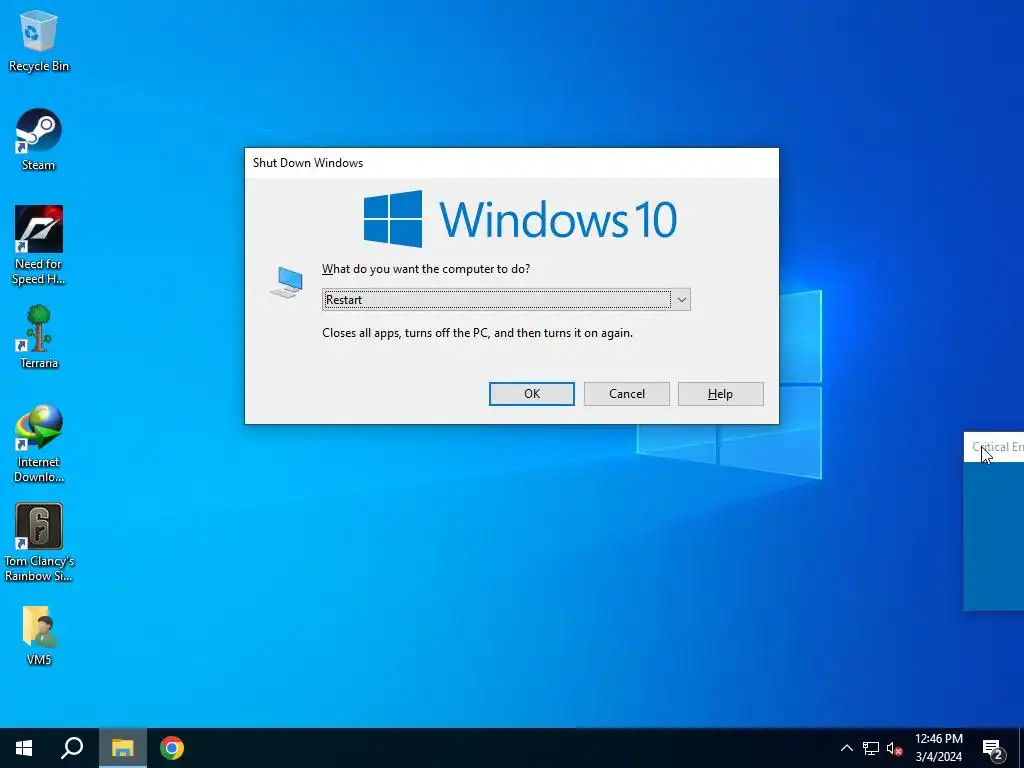Viewport: 1024px width, 768px height.
Task: Select the Terraria desktop shortcut
Action: 39,338
